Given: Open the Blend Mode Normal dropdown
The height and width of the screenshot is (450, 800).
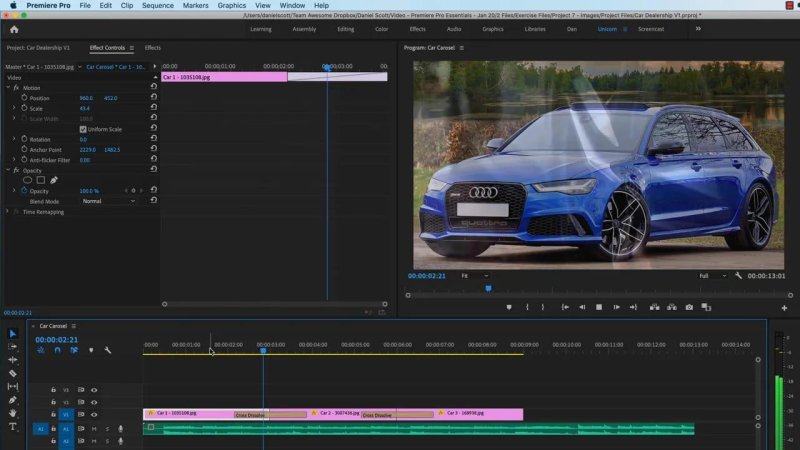Looking at the screenshot, I should tap(108, 201).
